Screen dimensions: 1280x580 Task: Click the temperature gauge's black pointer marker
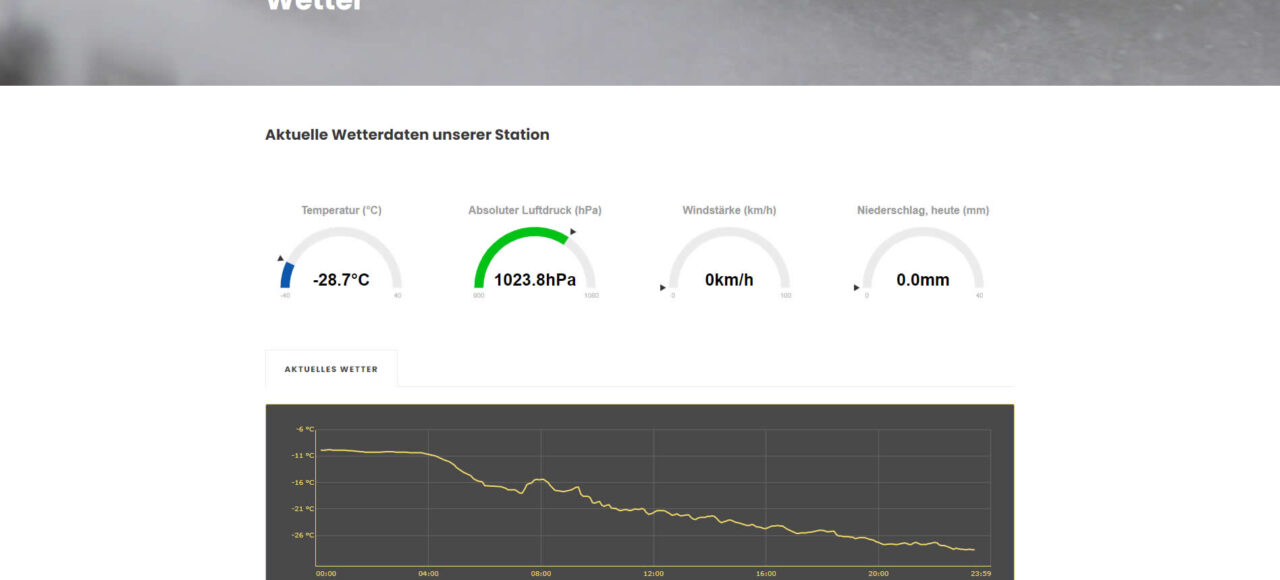(281, 258)
